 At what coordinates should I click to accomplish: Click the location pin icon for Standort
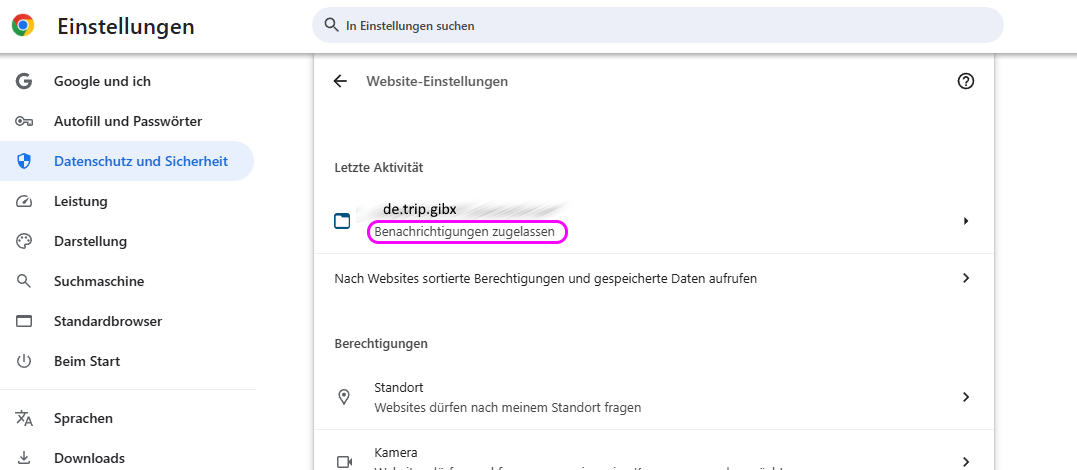[x=344, y=397]
